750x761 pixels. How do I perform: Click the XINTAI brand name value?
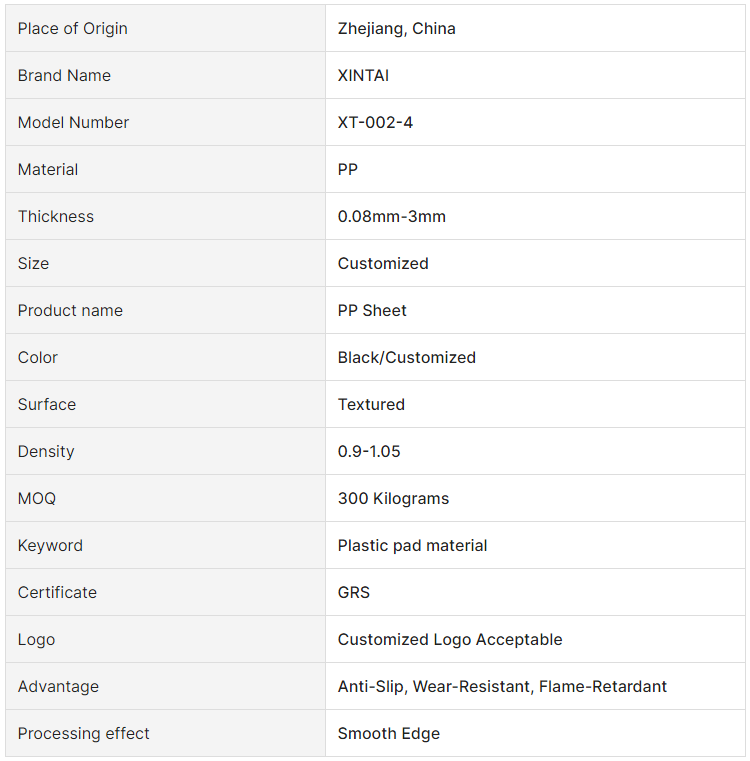click(363, 75)
